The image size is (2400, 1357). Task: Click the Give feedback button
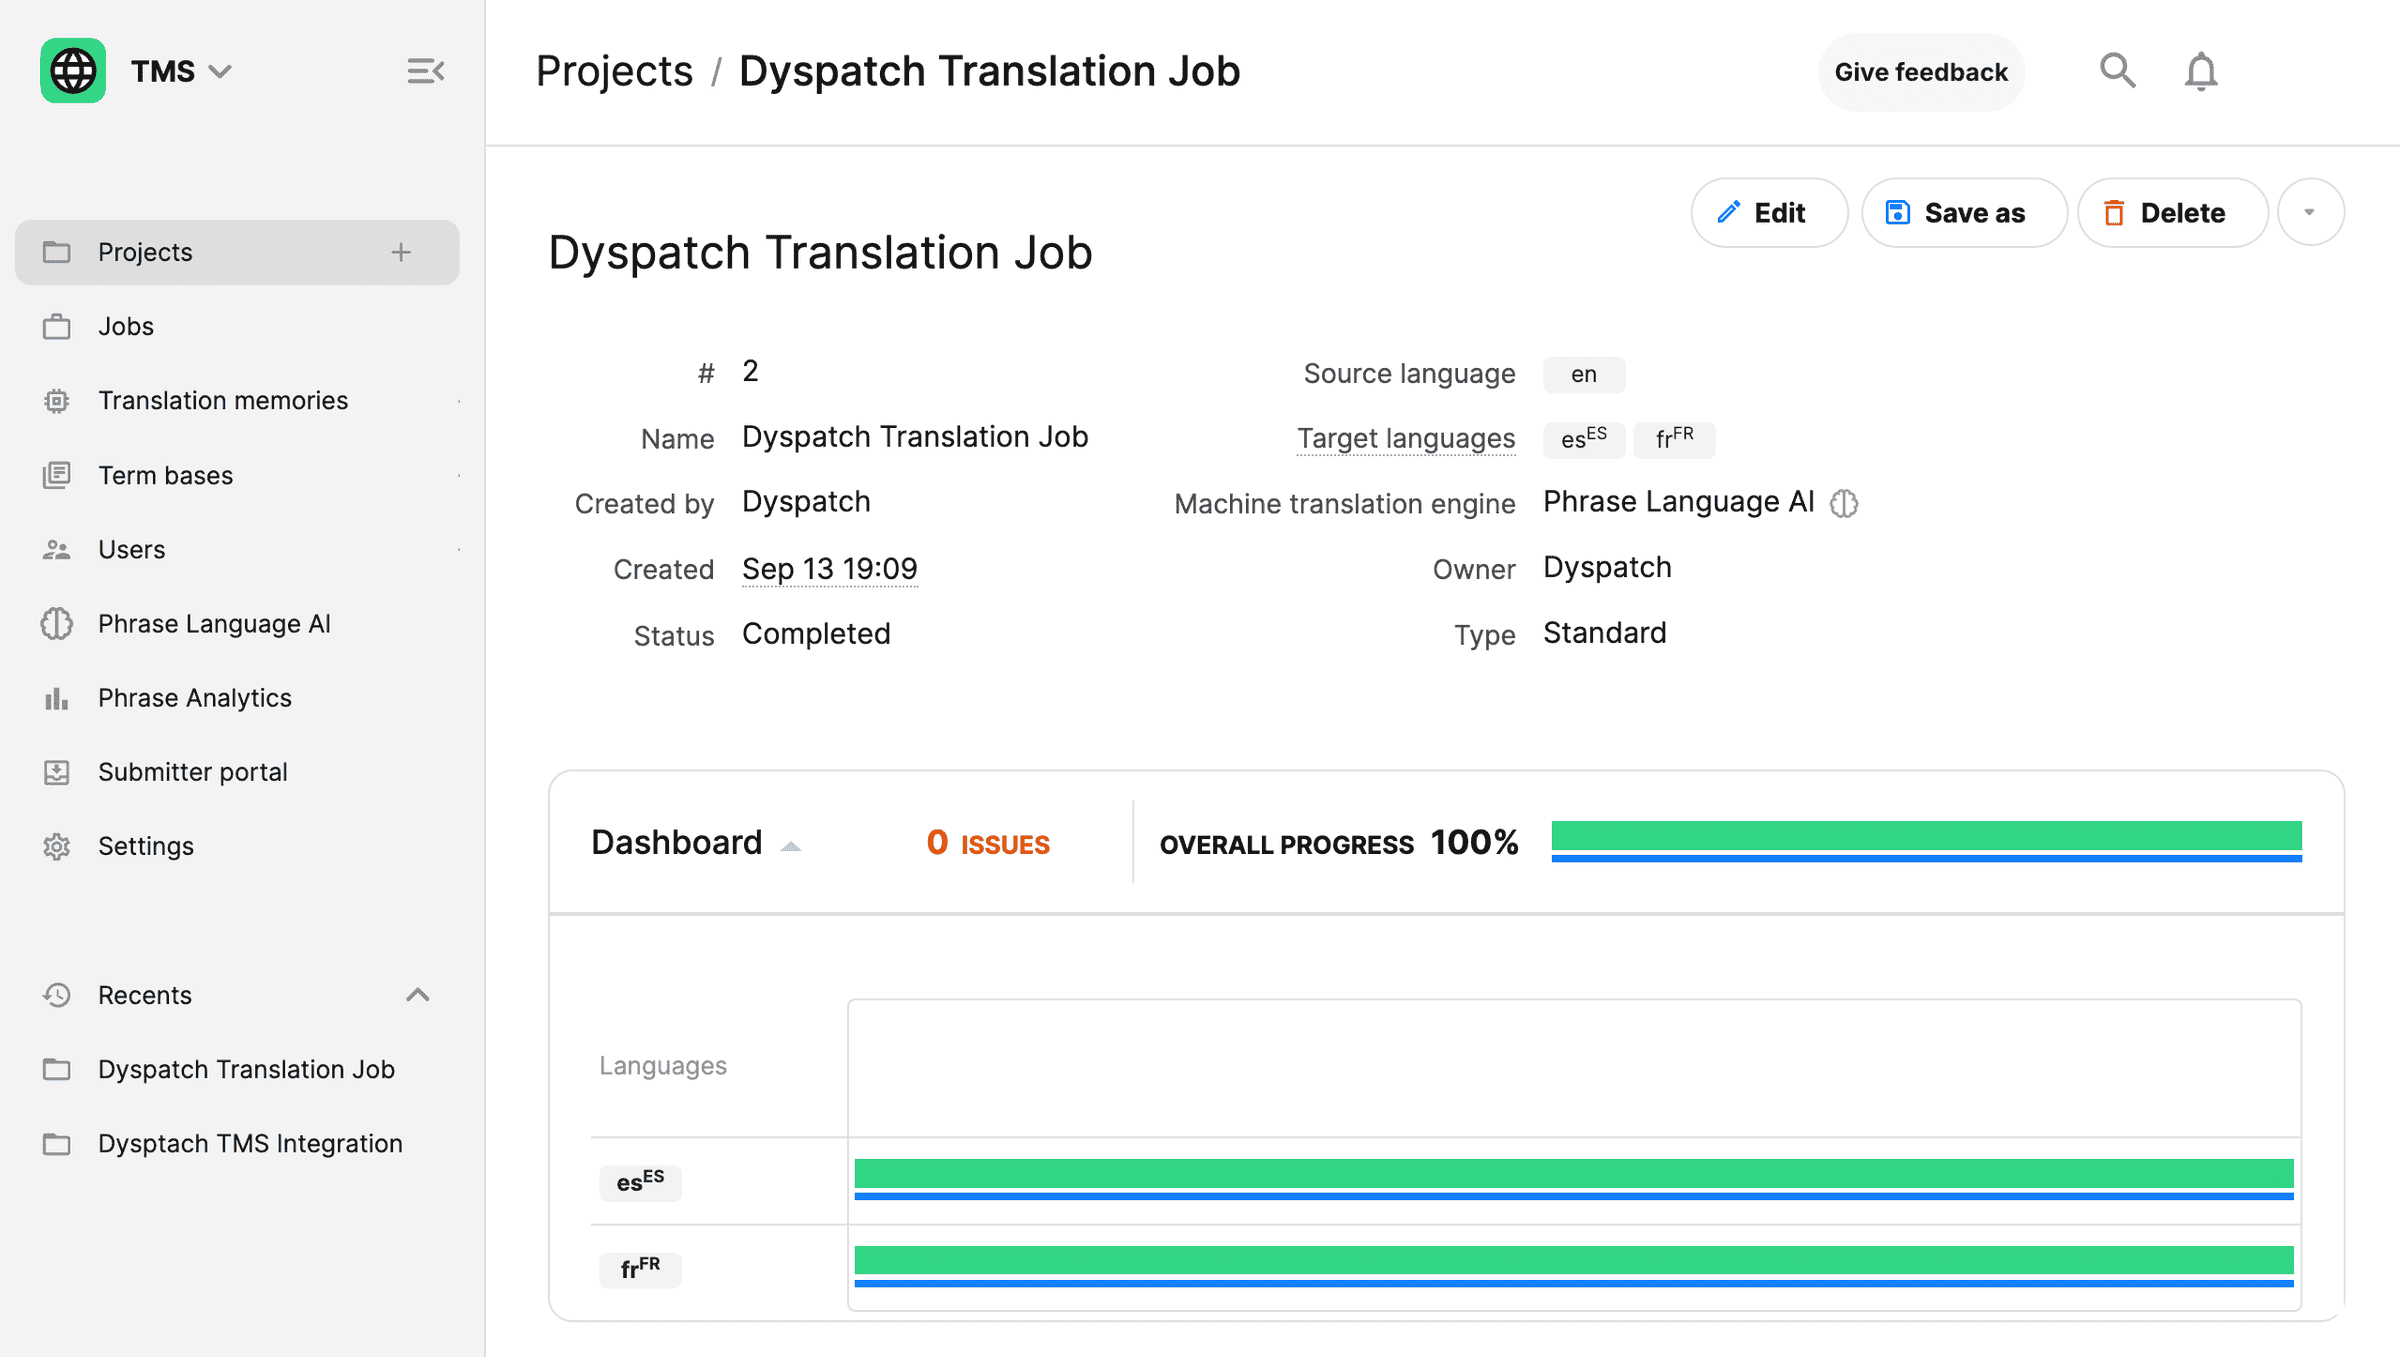[1921, 72]
